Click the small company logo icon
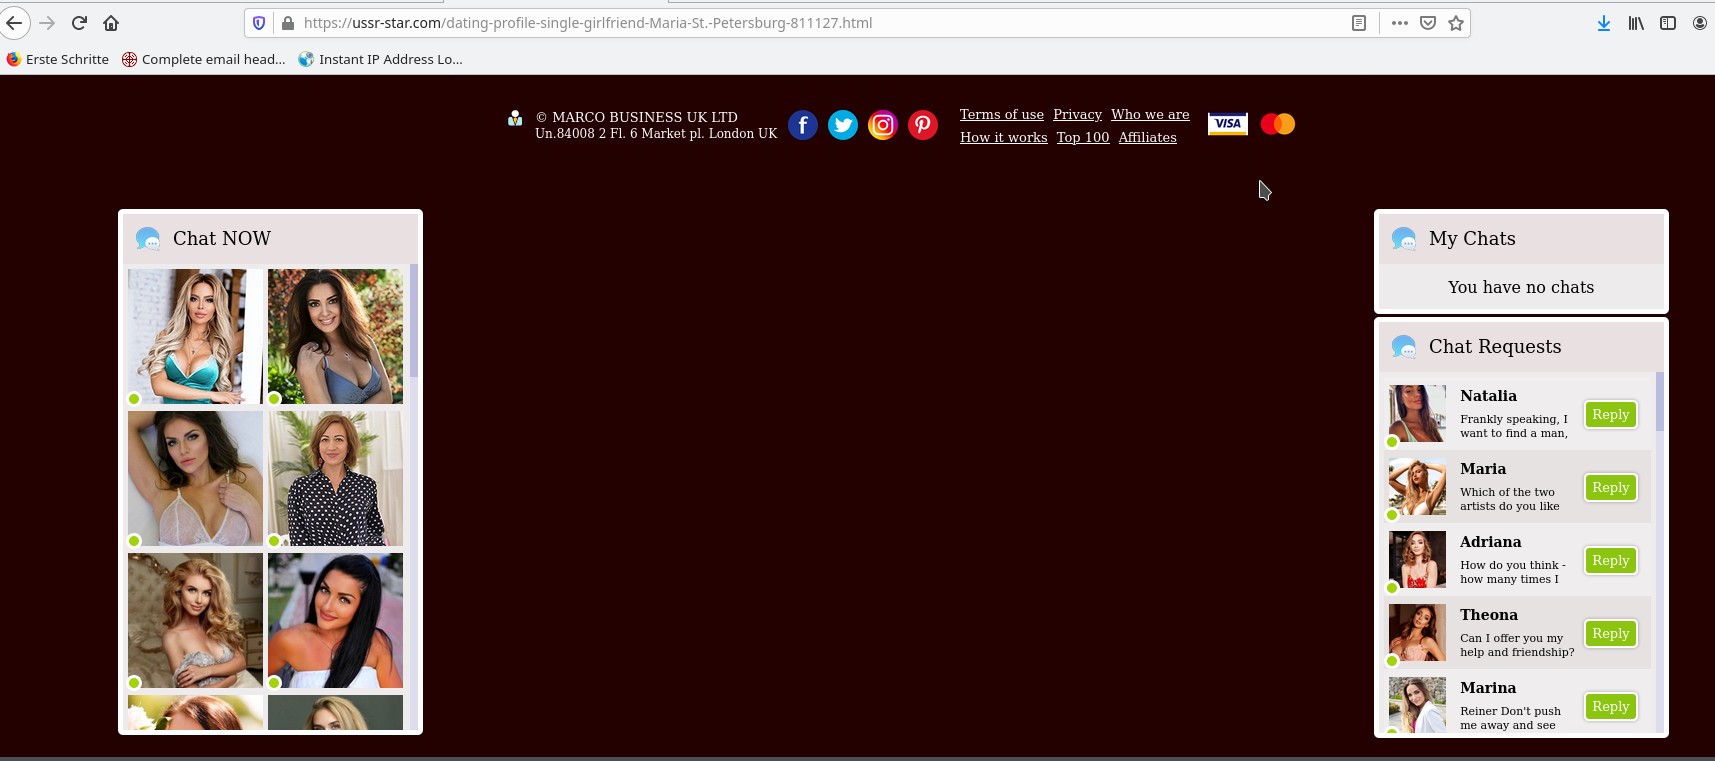The height and width of the screenshot is (761, 1715). click(x=515, y=118)
